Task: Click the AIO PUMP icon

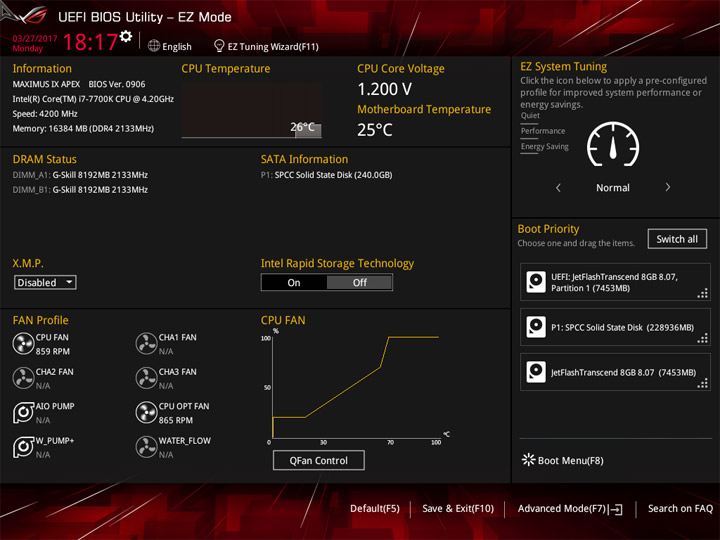Action: tap(23, 412)
